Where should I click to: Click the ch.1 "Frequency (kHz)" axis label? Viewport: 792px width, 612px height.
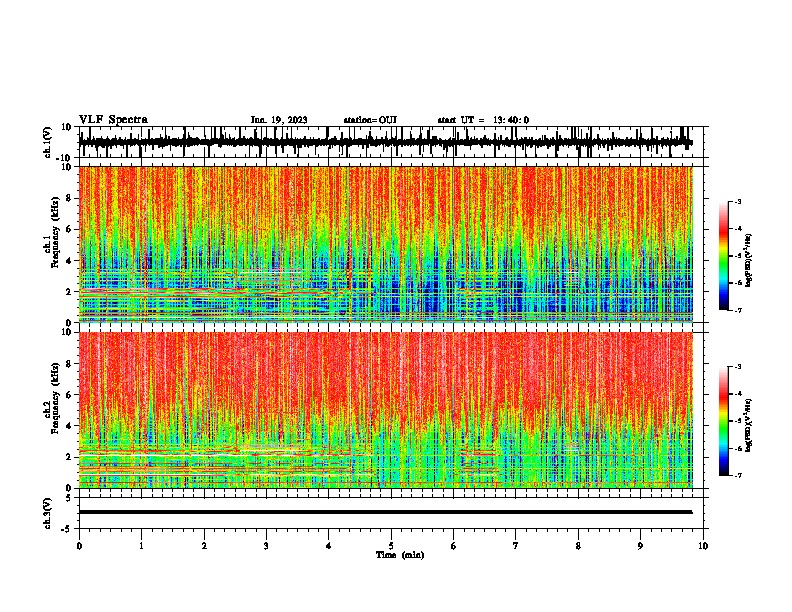coord(56,233)
